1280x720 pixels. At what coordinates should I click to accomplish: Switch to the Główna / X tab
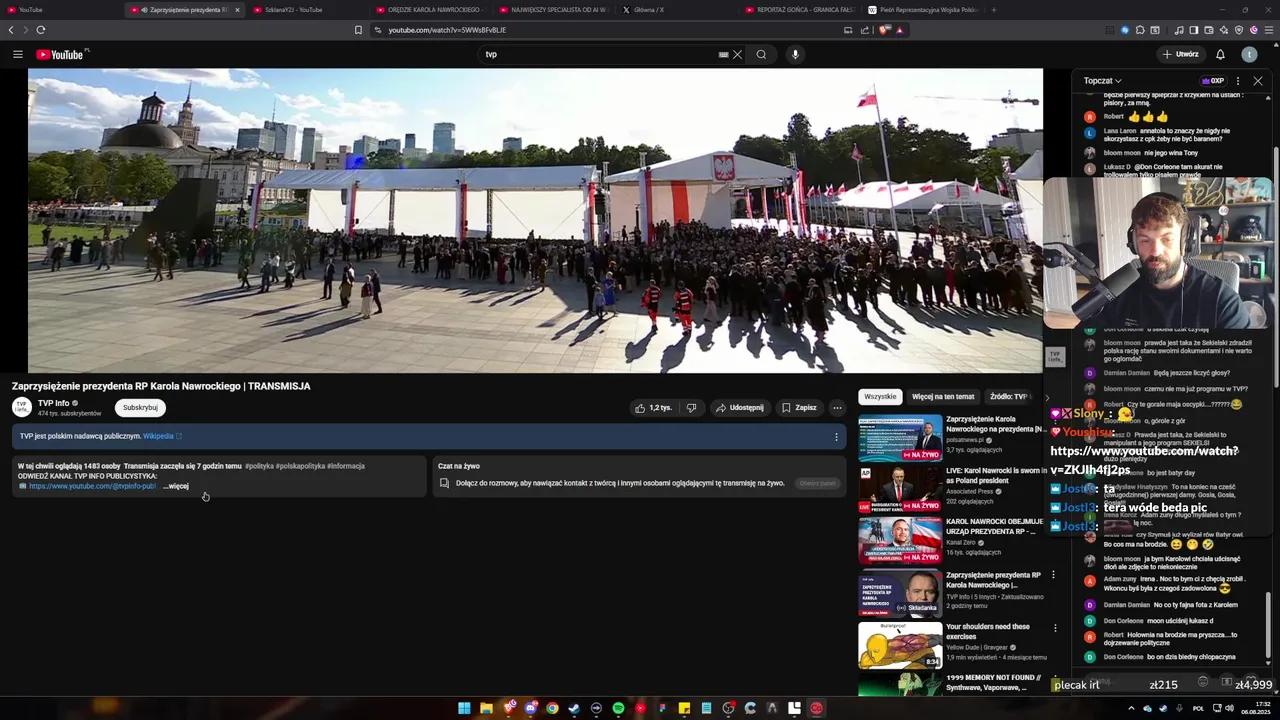click(649, 9)
